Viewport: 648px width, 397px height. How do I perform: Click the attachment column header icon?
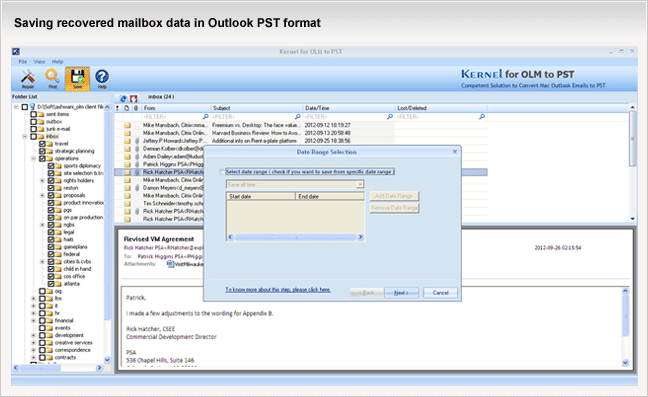tap(136, 108)
